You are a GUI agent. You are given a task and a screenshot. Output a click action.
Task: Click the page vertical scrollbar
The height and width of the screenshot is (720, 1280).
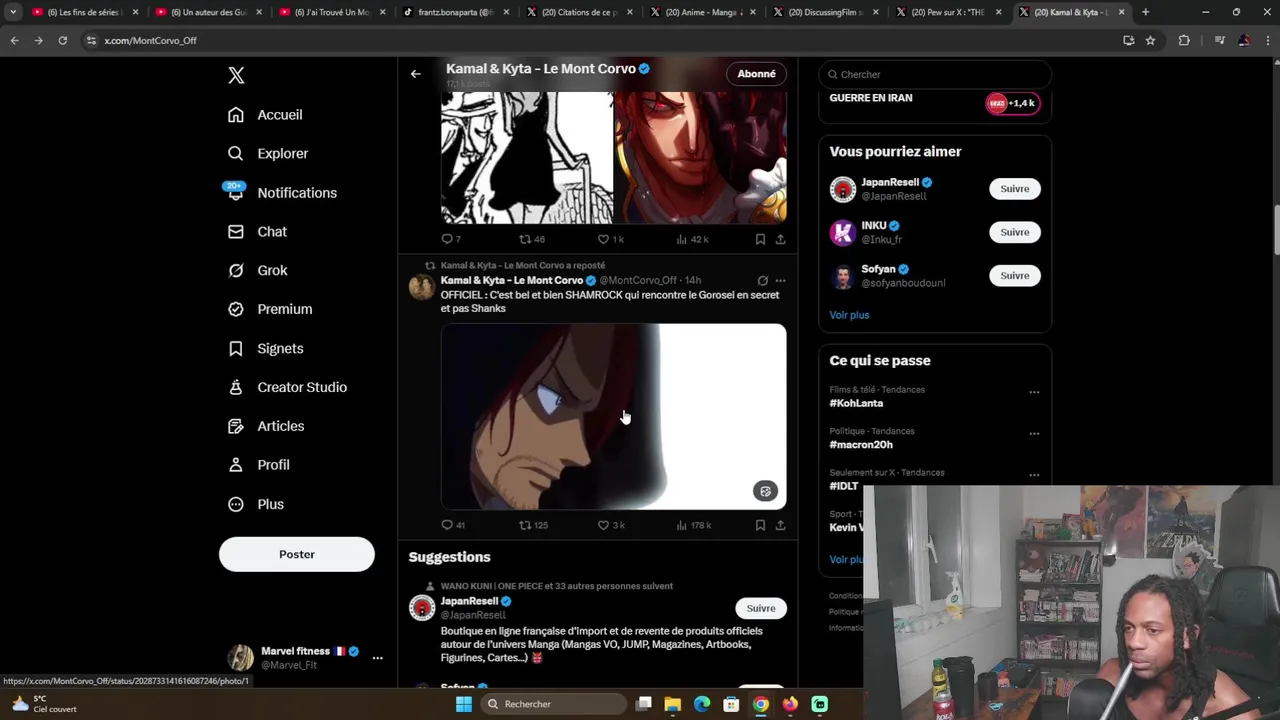1275,230
